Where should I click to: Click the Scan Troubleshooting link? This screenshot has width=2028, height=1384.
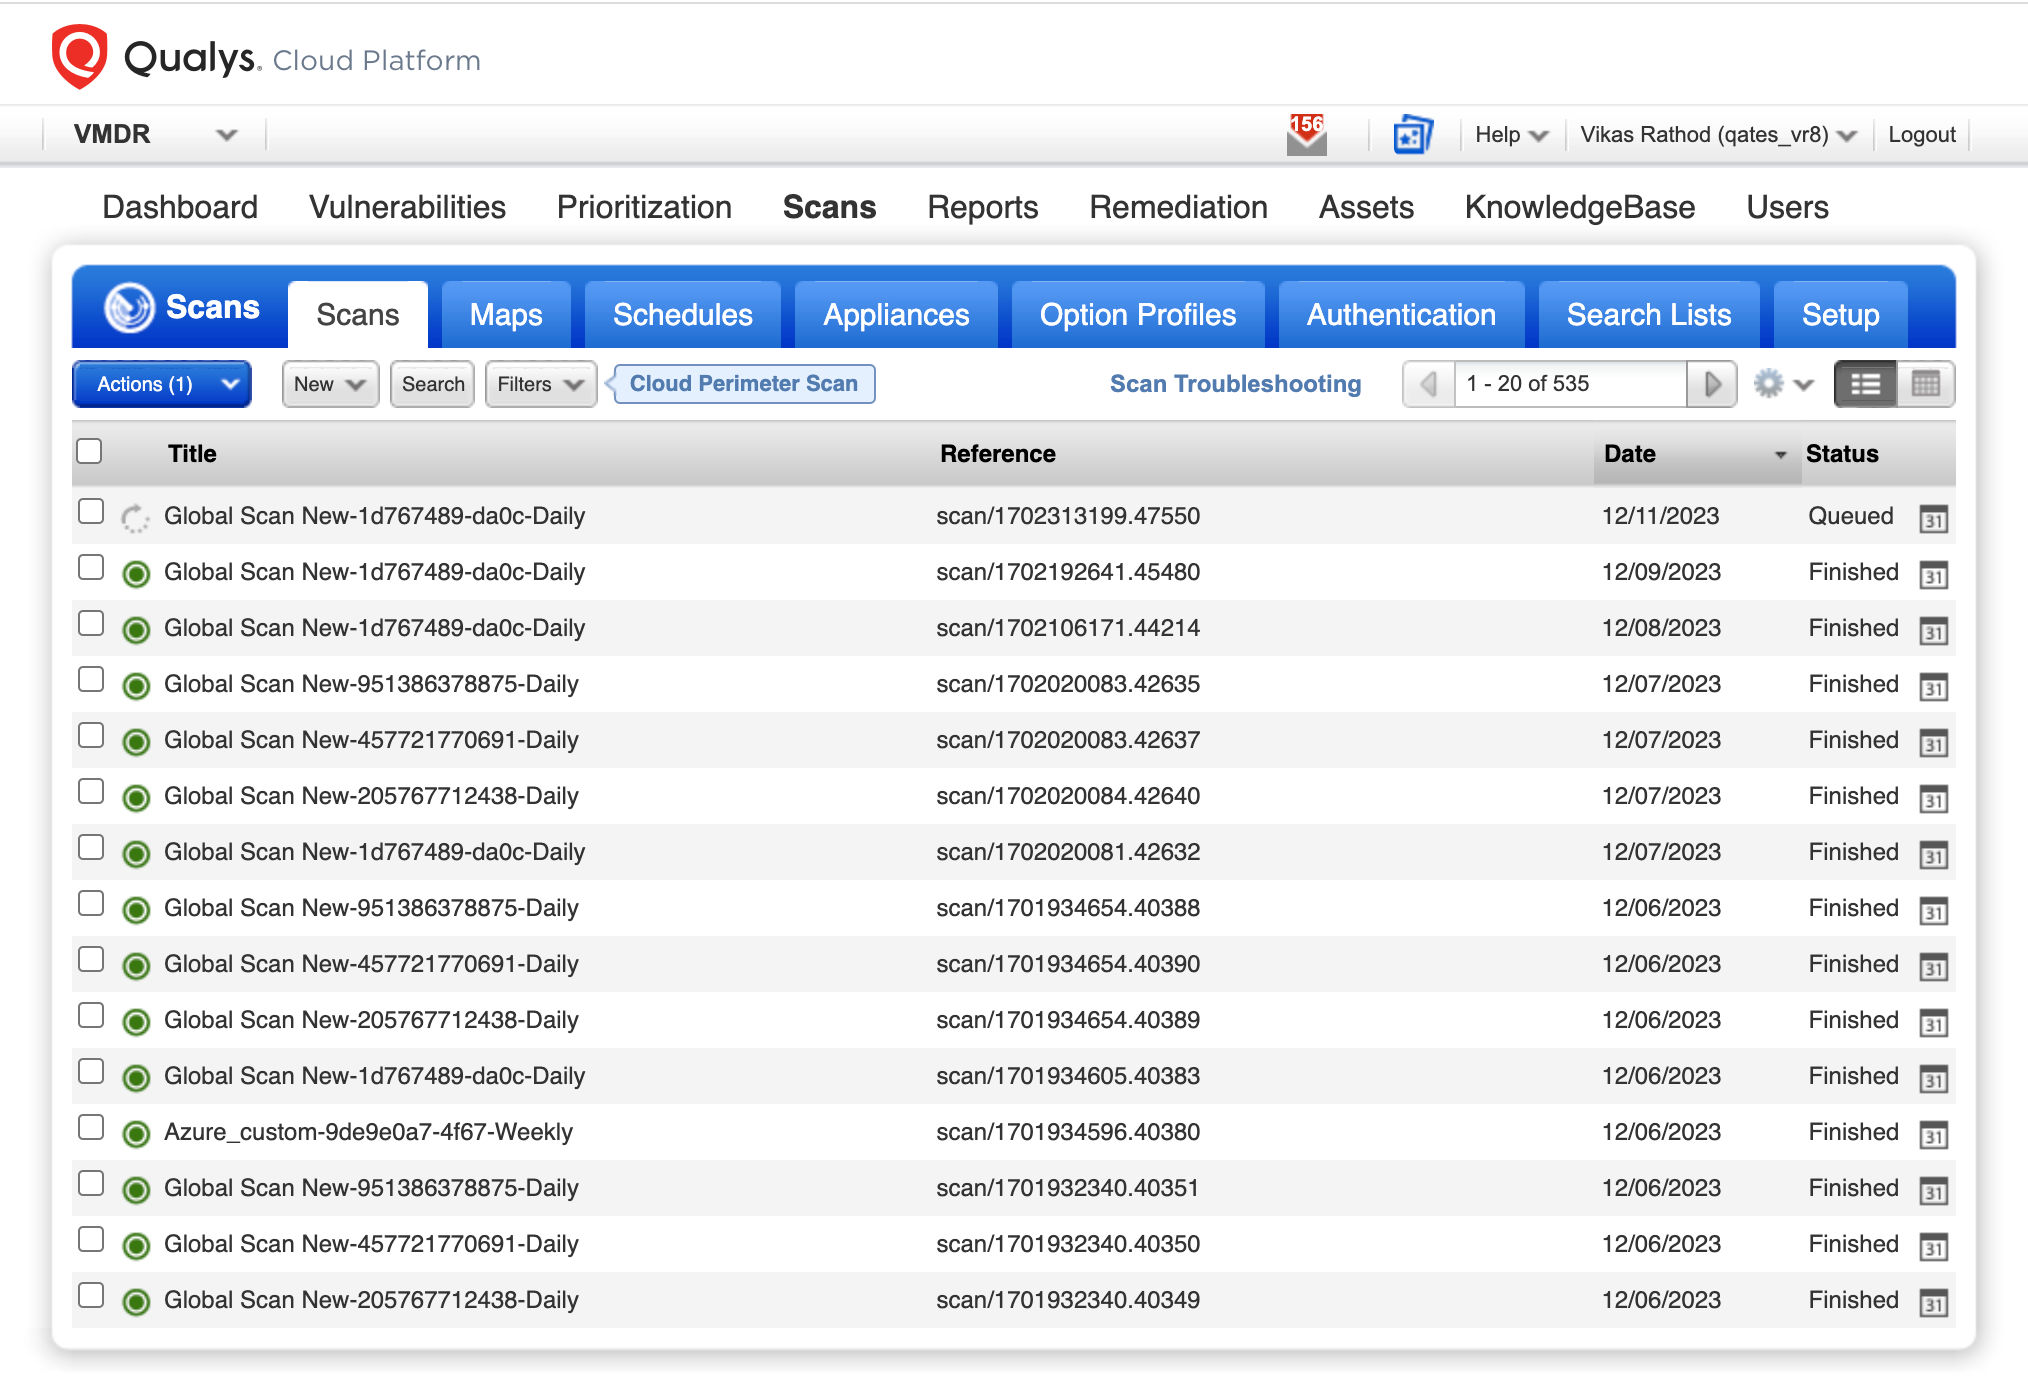click(1235, 383)
